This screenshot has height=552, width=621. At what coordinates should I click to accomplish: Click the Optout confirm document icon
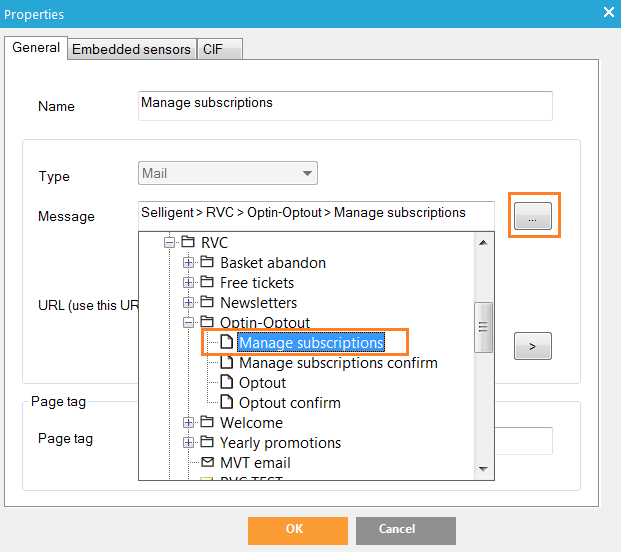pos(226,403)
